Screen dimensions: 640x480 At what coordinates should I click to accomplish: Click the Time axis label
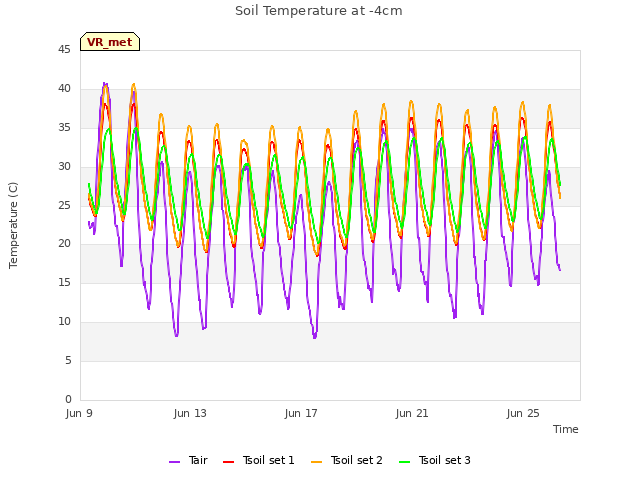pyautogui.click(x=566, y=429)
